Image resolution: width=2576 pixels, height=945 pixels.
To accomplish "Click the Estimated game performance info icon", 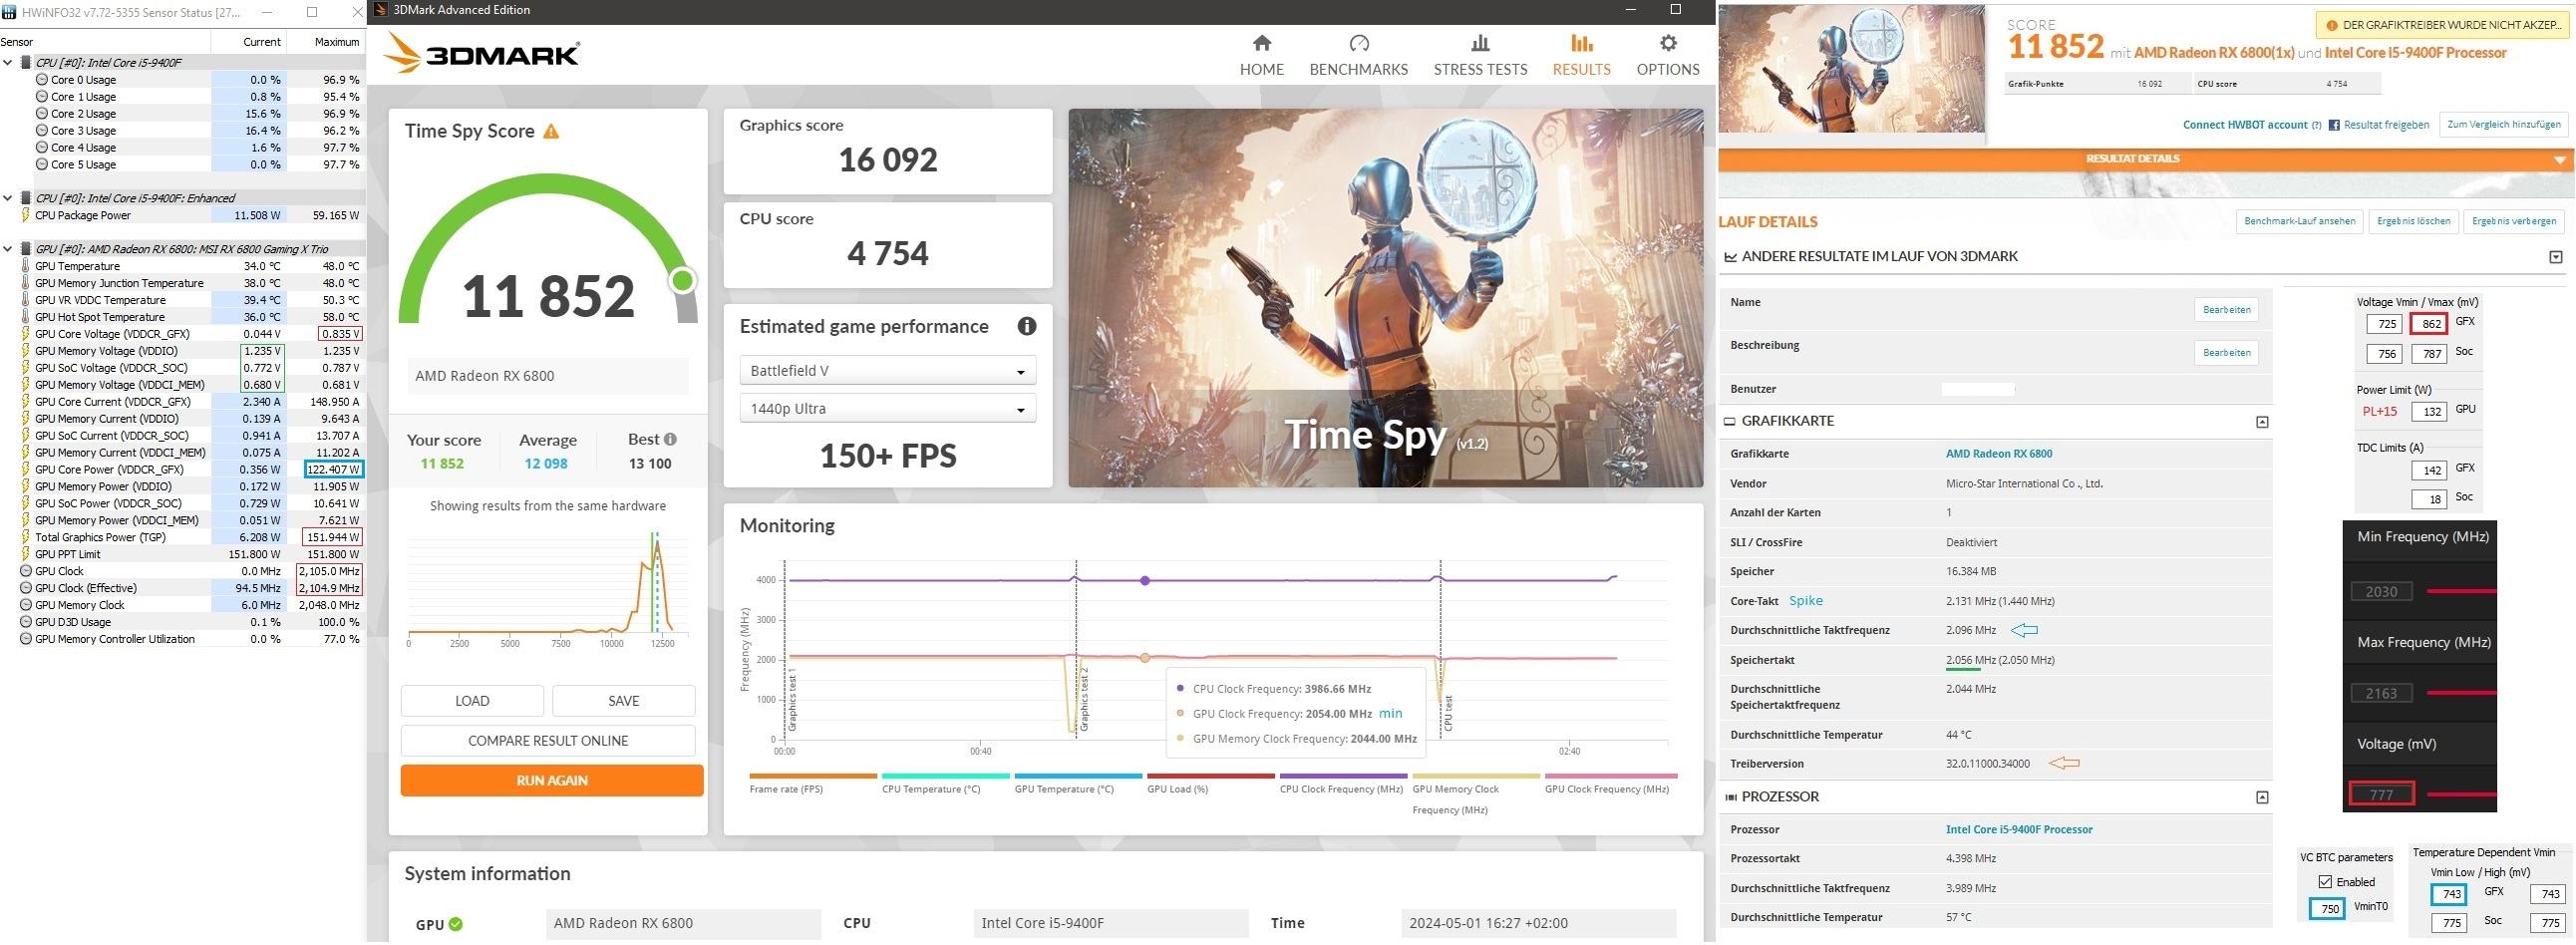I will (x=1026, y=326).
